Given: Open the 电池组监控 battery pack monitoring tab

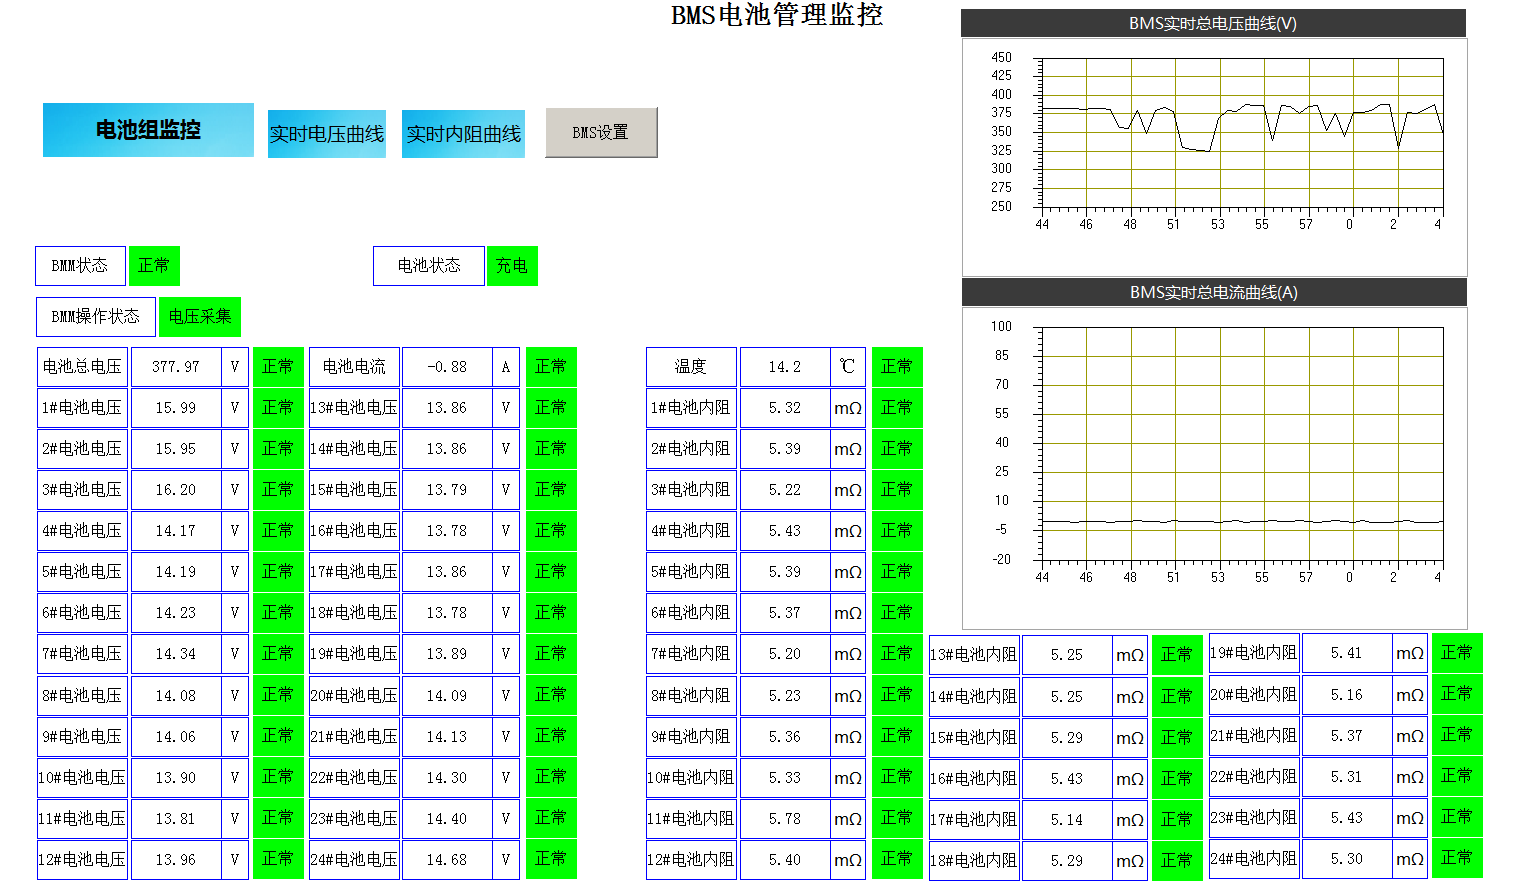Looking at the screenshot, I should pos(148,130).
